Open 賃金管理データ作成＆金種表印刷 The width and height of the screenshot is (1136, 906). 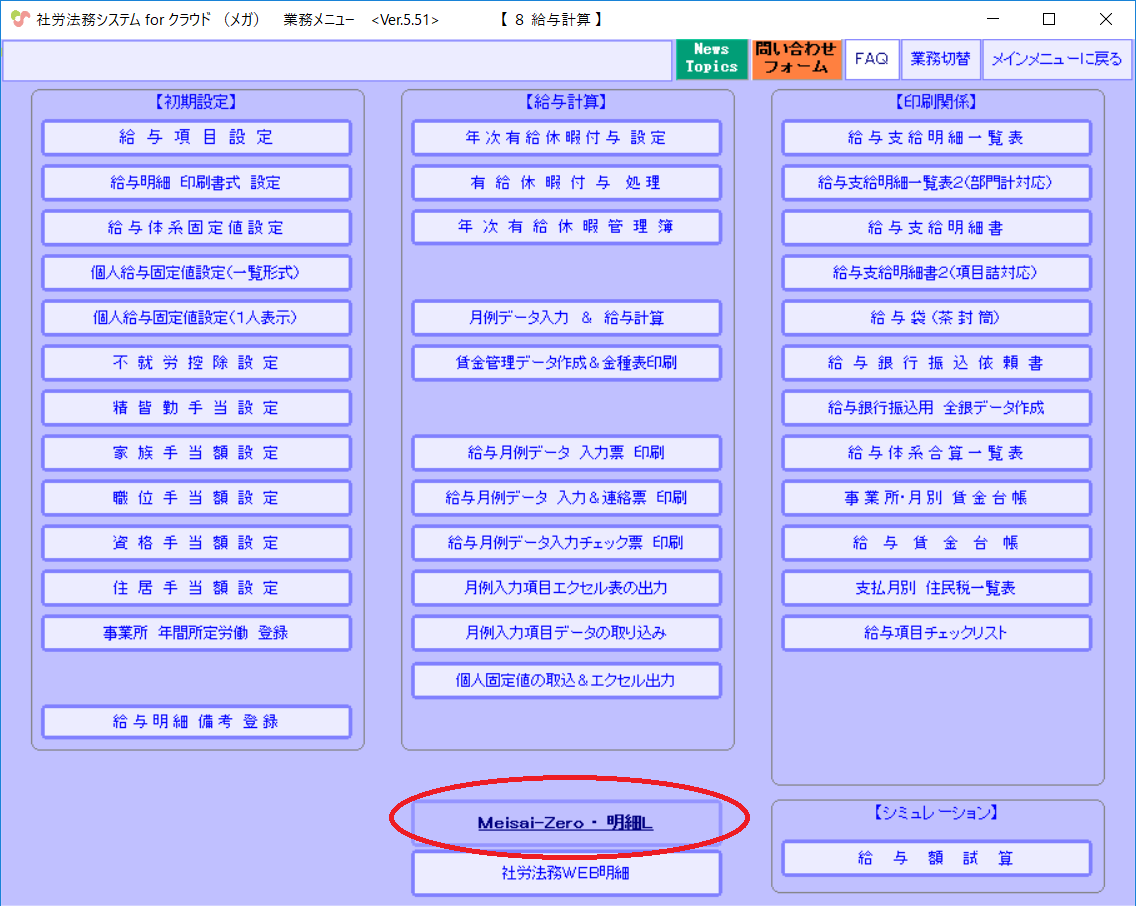tap(566, 362)
